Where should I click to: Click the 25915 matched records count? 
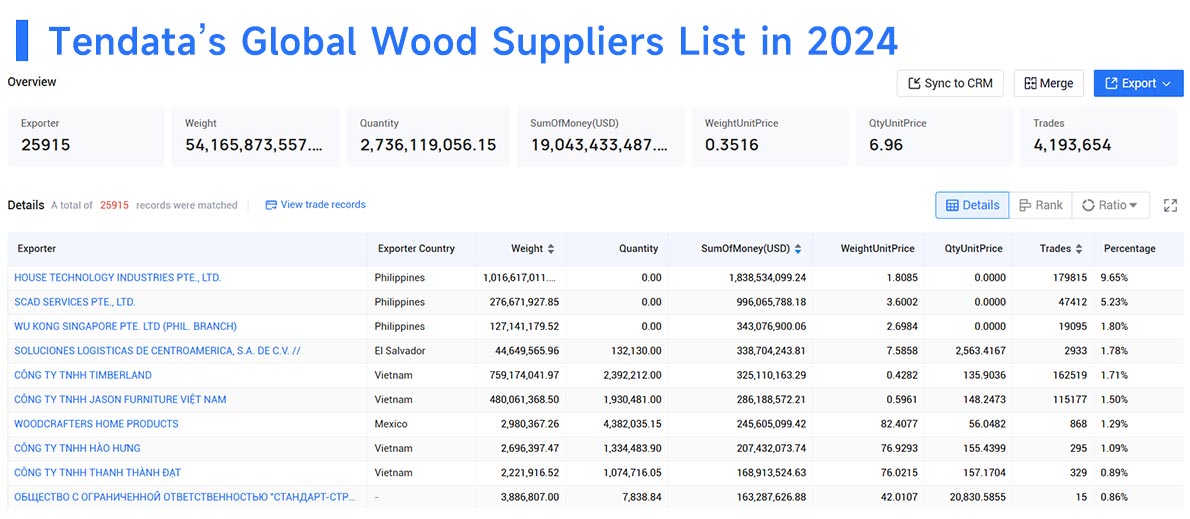click(115, 205)
